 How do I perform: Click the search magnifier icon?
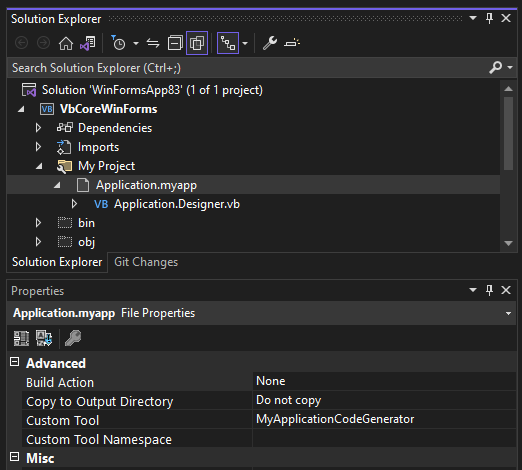pyautogui.click(x=496, y=67)
